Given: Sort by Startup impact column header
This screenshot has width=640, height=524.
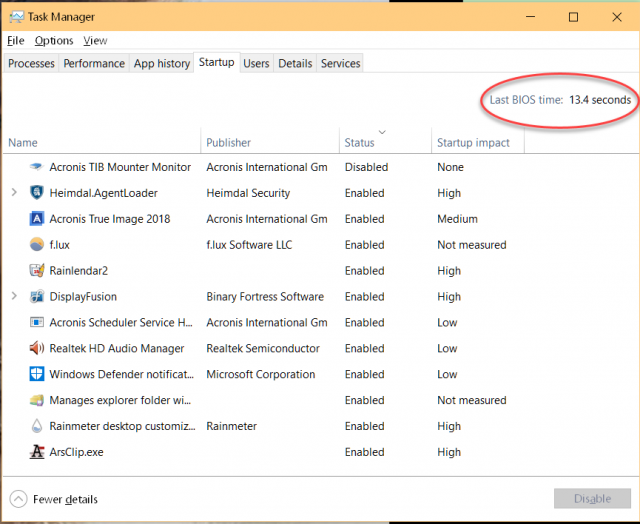Looking at the screenshot, I should (478, 142).
